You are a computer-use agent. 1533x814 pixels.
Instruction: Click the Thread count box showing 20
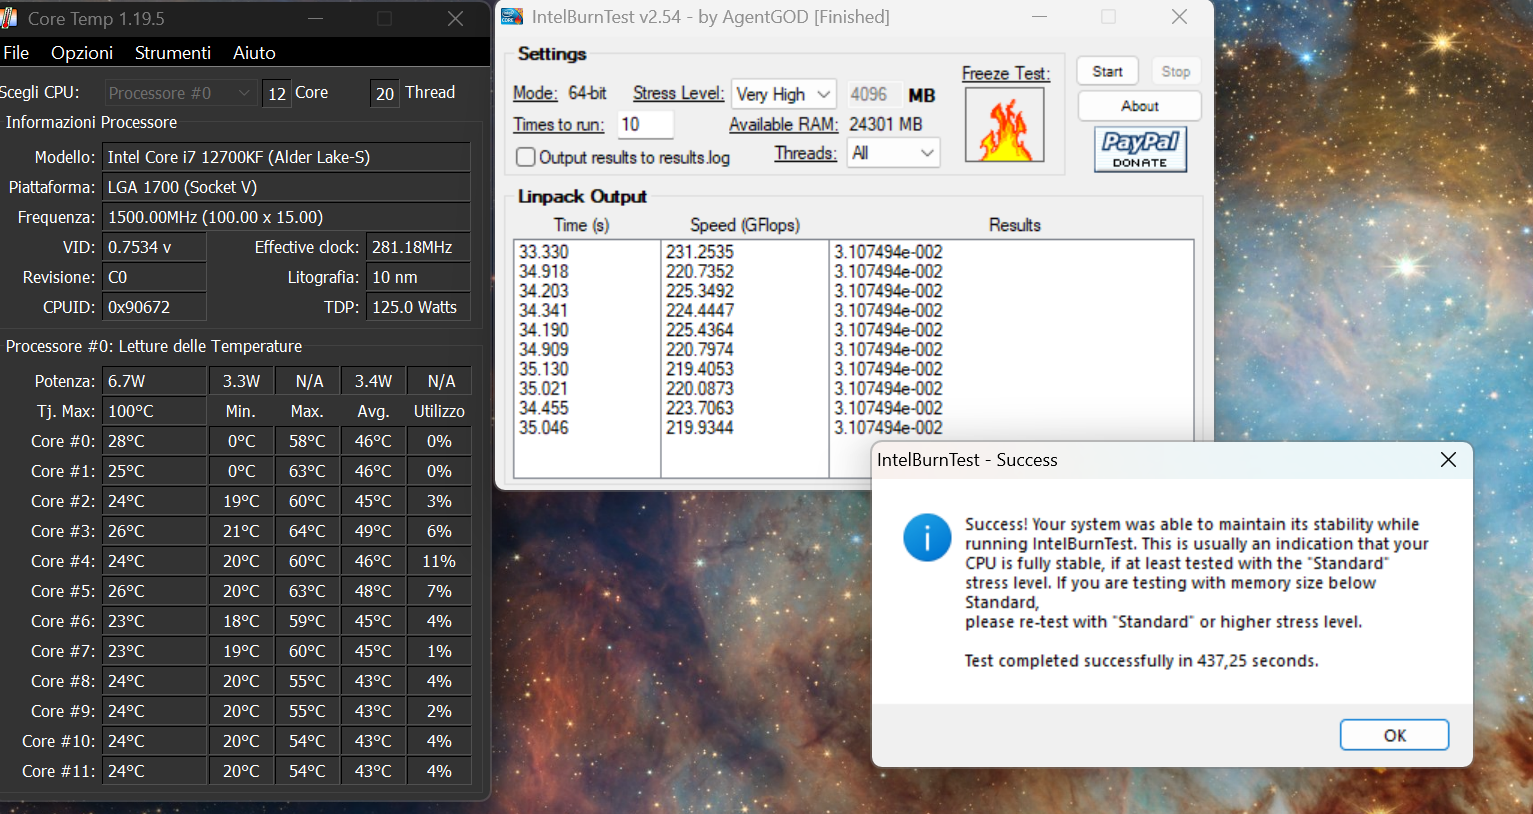coord(385,93)
